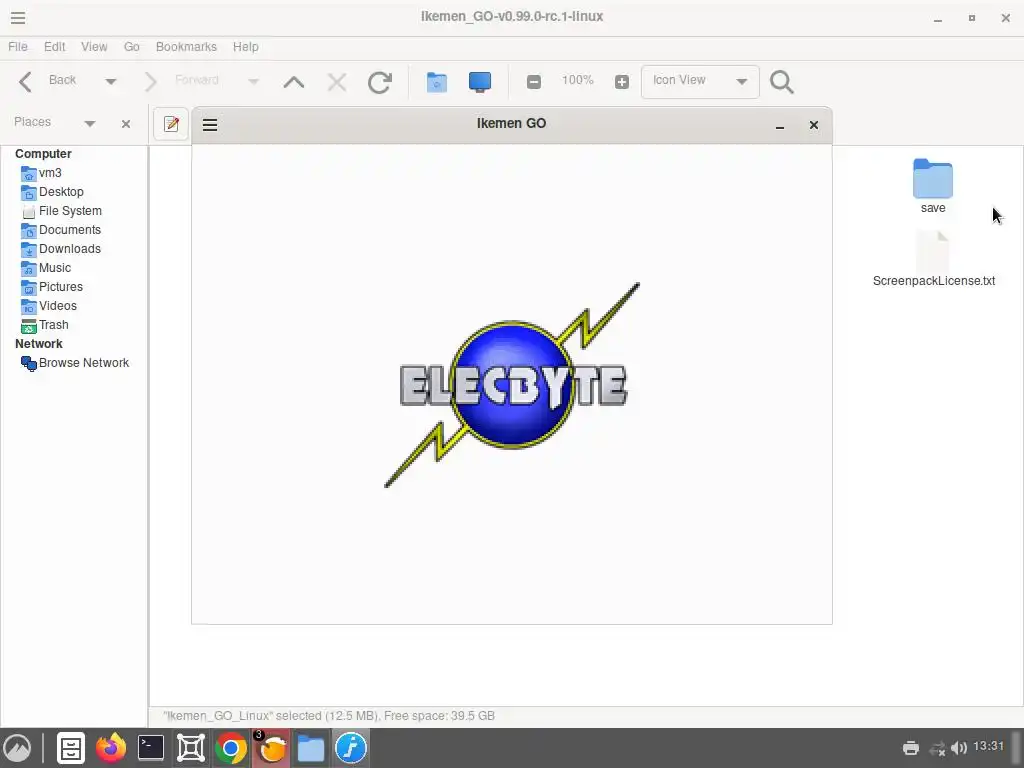Open the Bookmarks menu
The height and width of the screenshot is (768, 1024).
pos(186,47)
